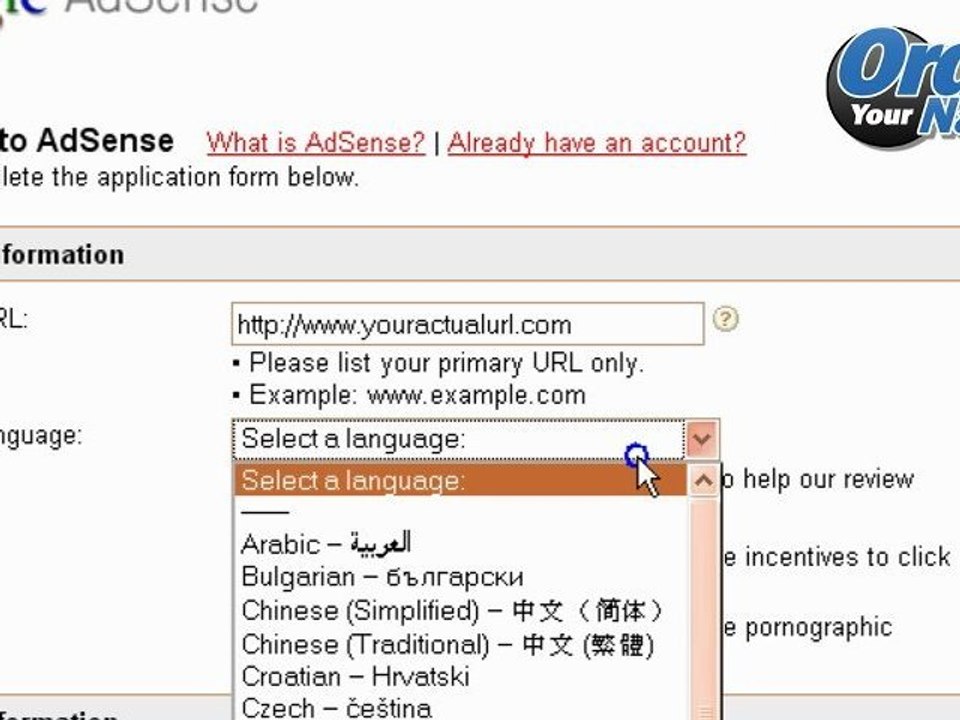Click the language list scroll-up arrow
This screenshot has height=720, width=960.
pos(703,481)
